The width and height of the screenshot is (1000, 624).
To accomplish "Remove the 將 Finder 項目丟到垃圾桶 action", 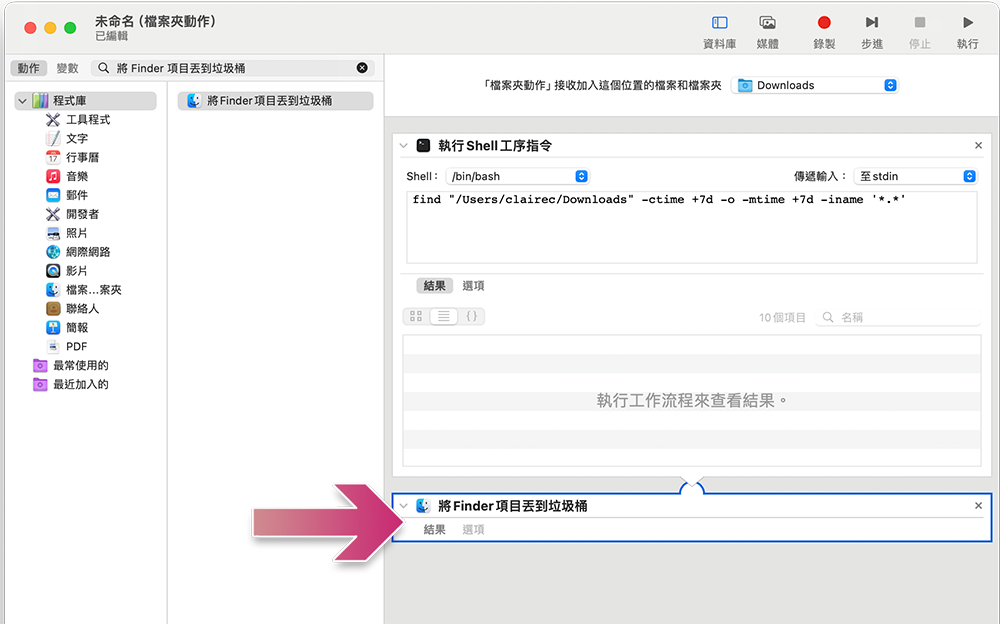I will [x=978, y=506].
